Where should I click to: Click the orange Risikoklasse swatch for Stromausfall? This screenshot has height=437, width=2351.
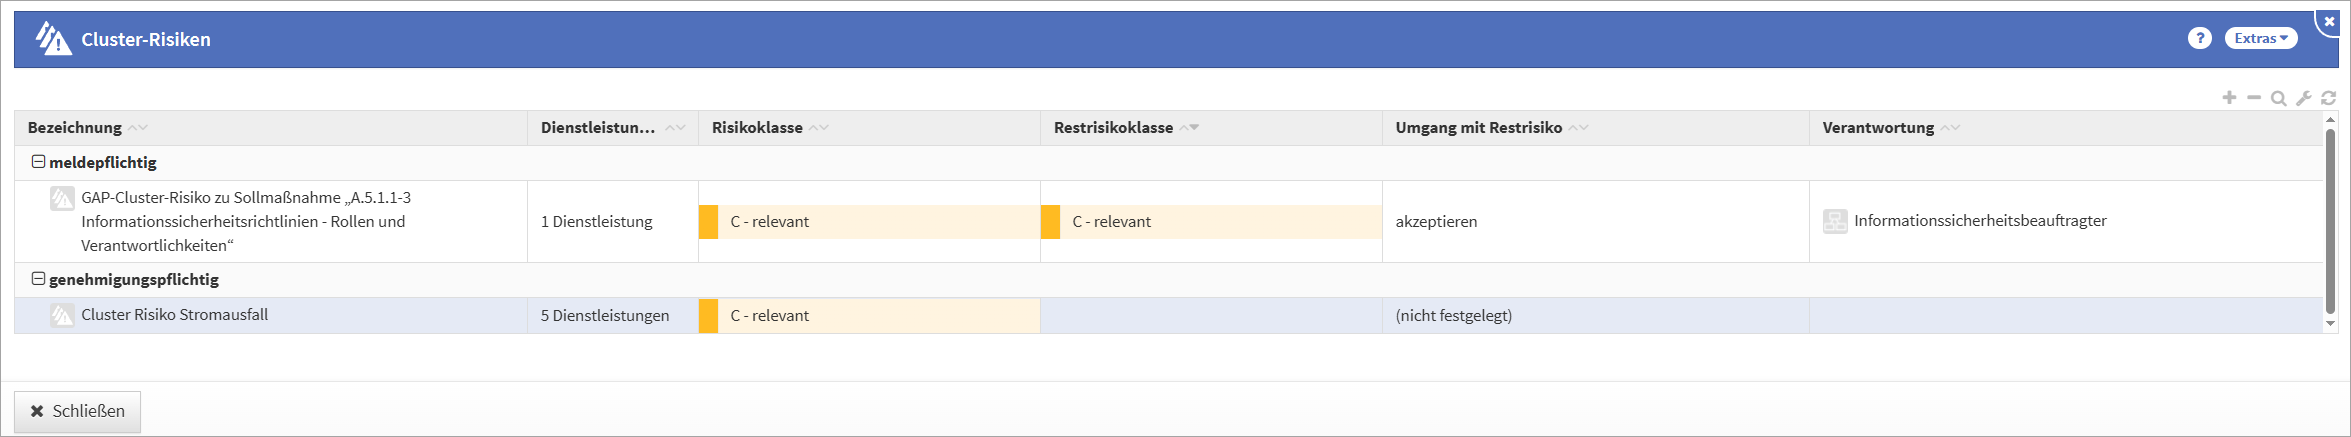click(708, 316)
